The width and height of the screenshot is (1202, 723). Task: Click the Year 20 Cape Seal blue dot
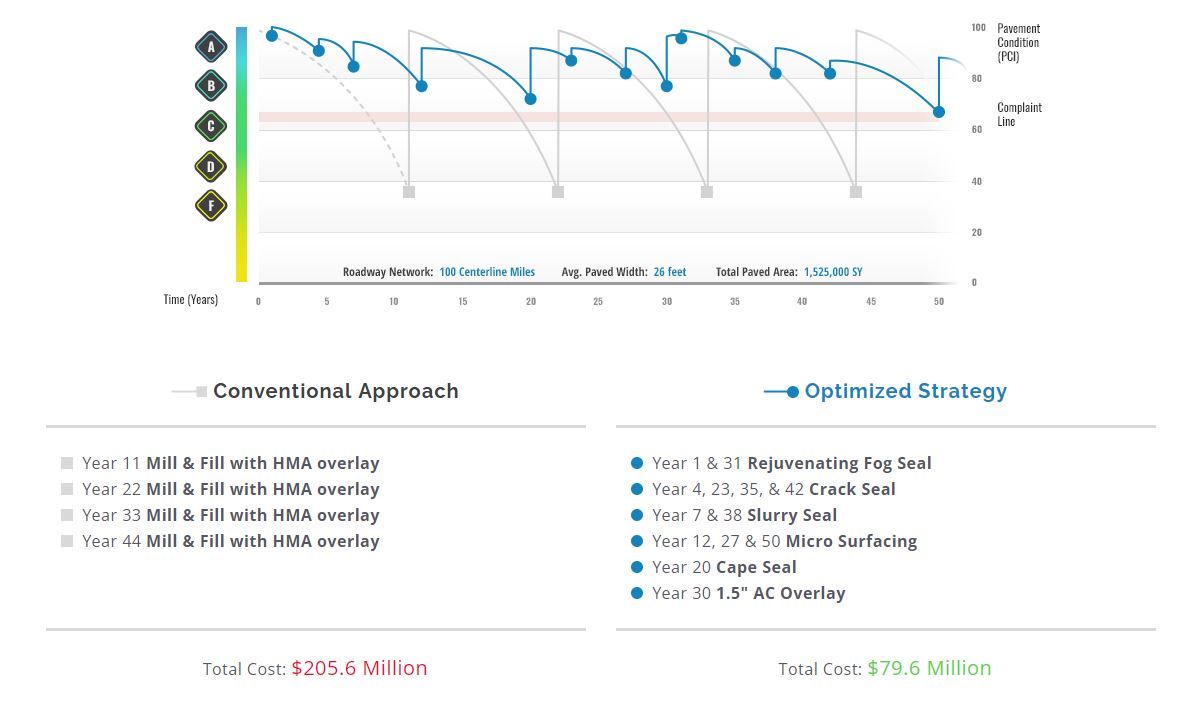[531, 99]
